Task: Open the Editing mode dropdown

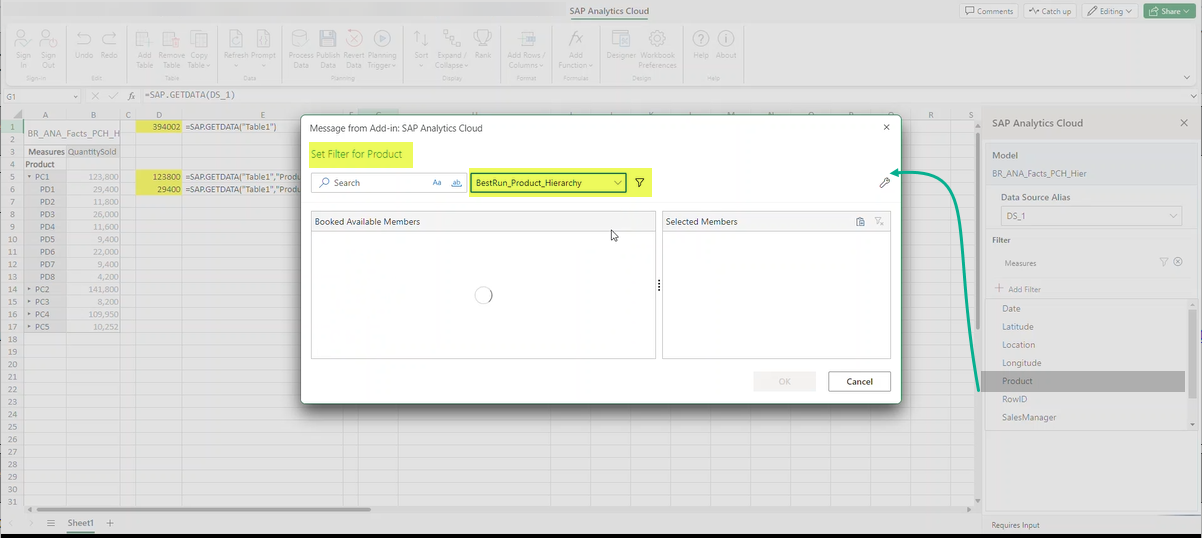Action: [x=1109, y=11]
